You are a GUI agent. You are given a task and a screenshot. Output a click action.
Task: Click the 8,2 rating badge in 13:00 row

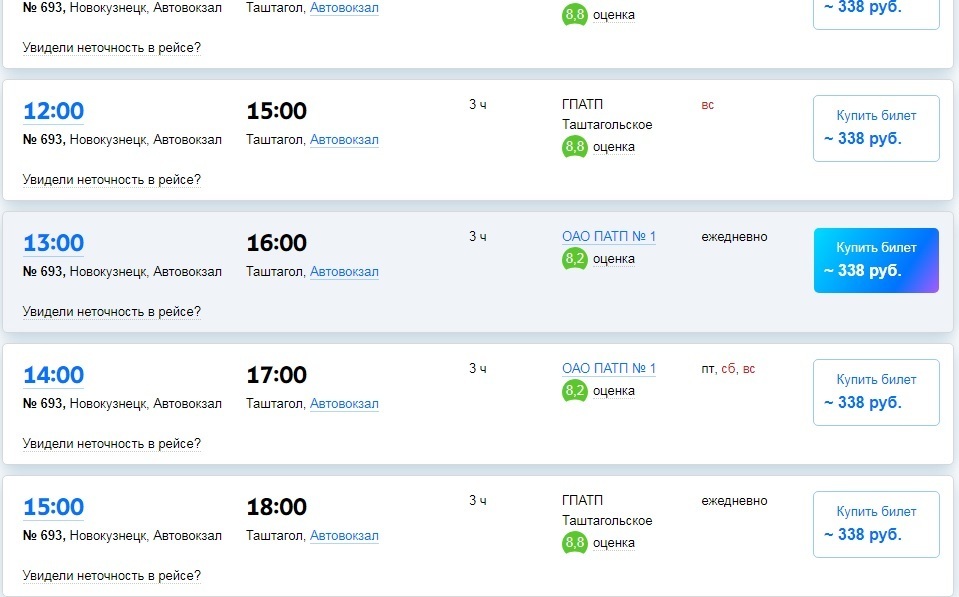pos(575,259)
